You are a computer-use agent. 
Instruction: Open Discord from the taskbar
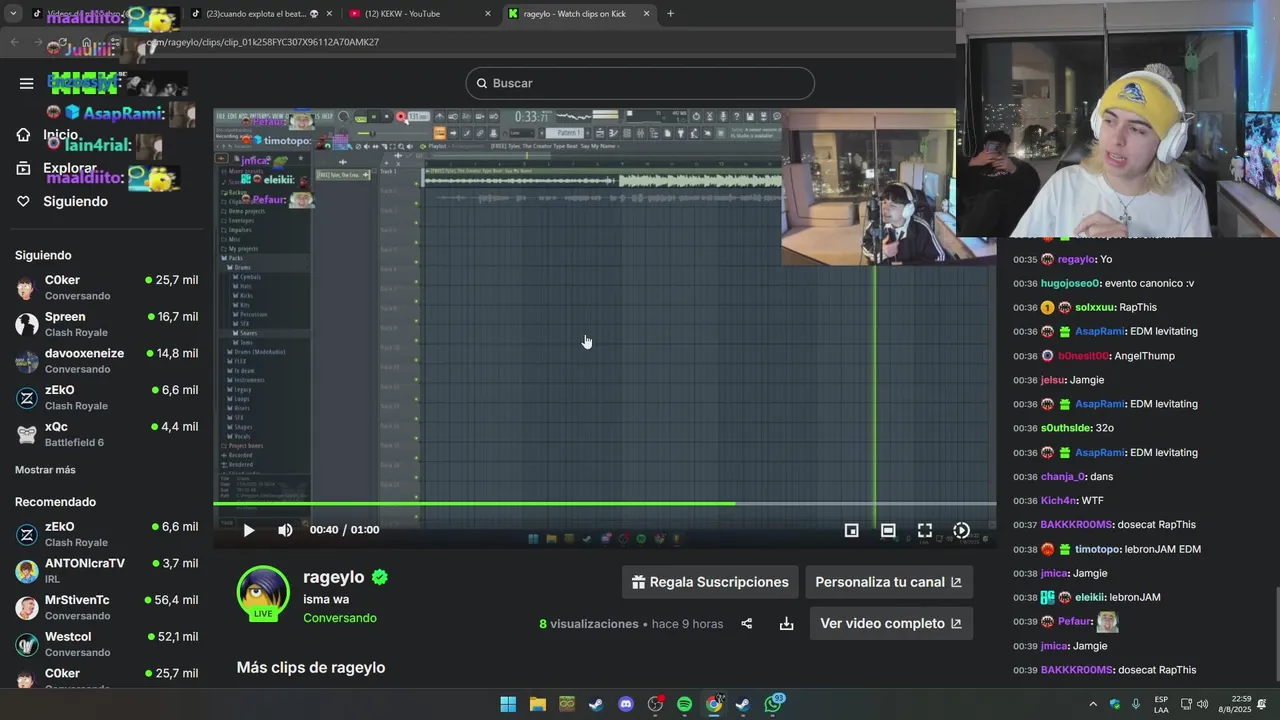pyautogui.click(x=626, y=704)
